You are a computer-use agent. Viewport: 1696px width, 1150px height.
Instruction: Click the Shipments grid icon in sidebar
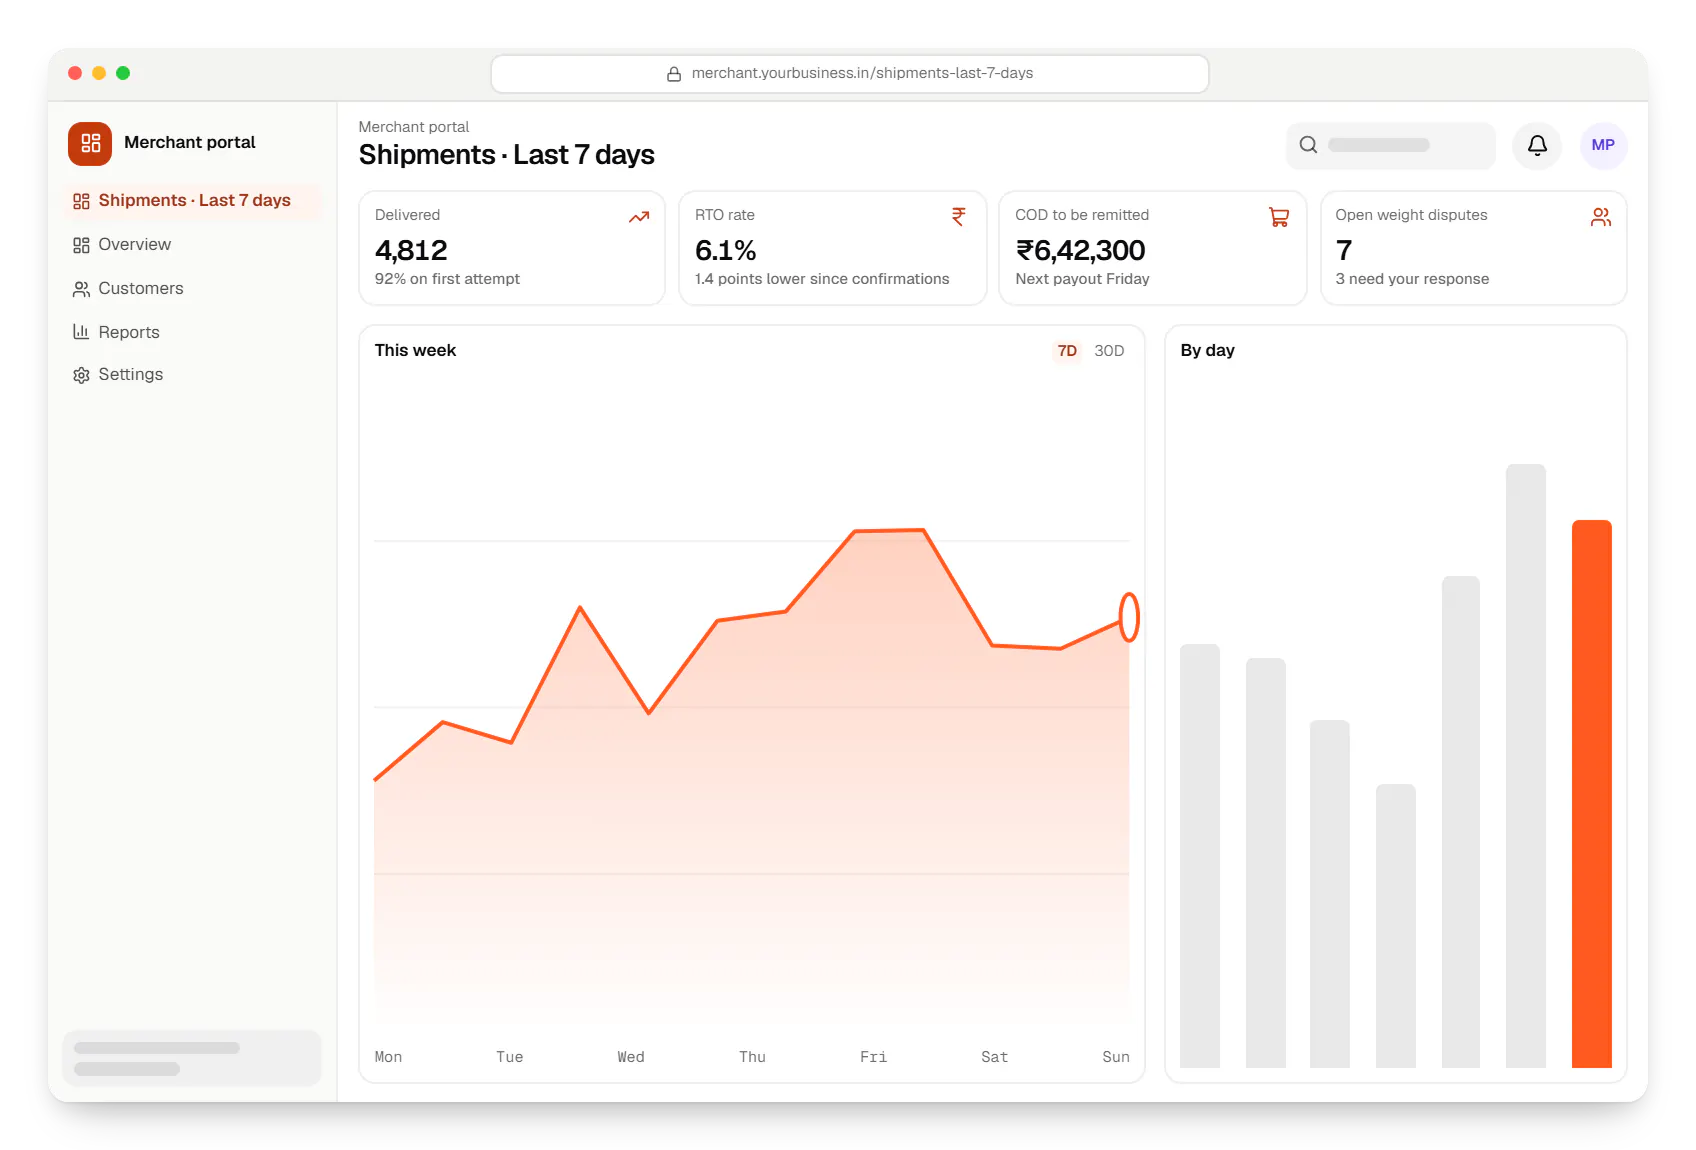[x=81, y=201]
